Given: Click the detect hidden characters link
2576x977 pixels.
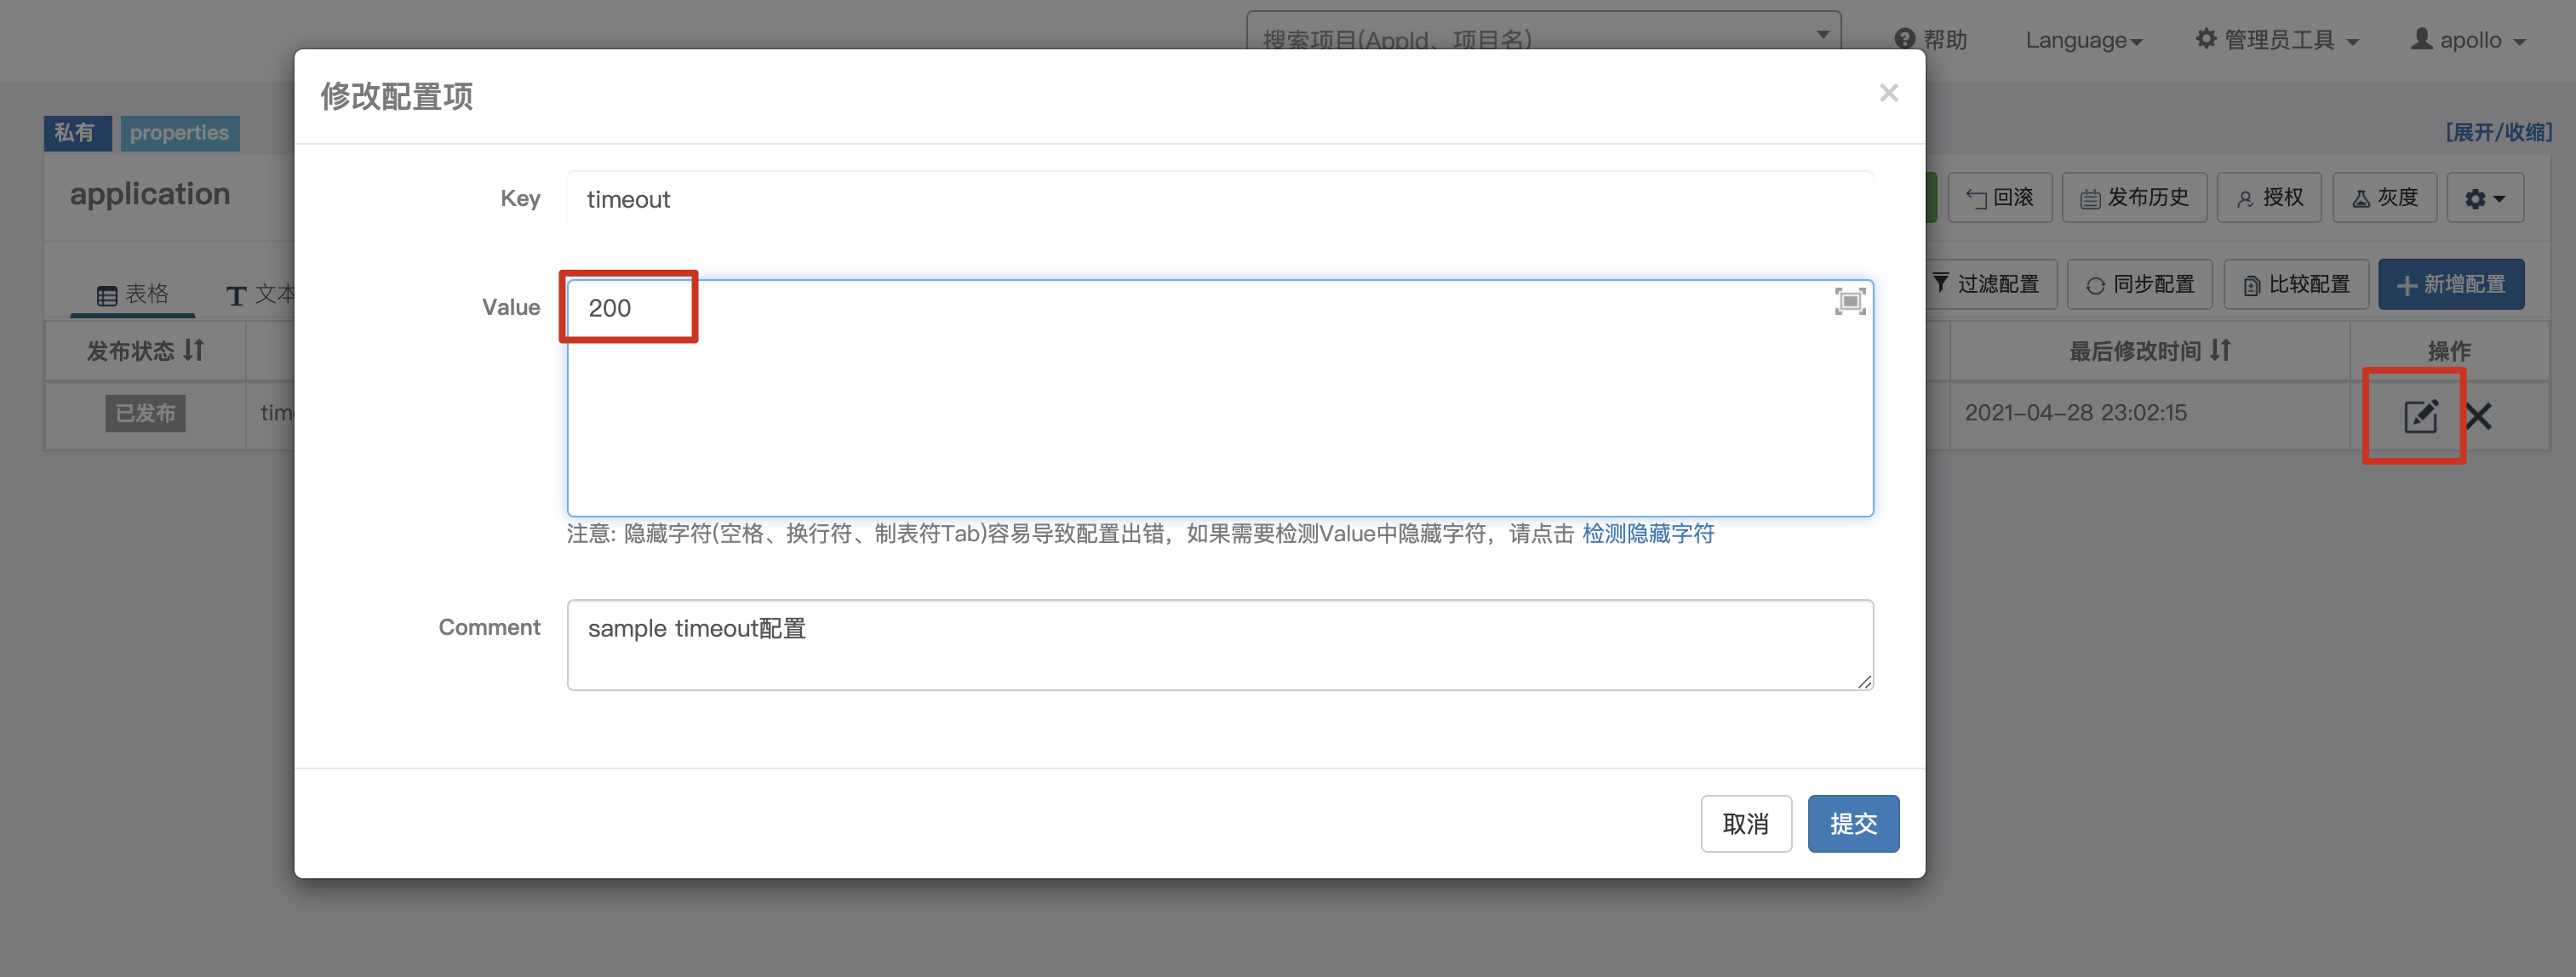Looking at the screenshot, I should (x=1647, y=533).
